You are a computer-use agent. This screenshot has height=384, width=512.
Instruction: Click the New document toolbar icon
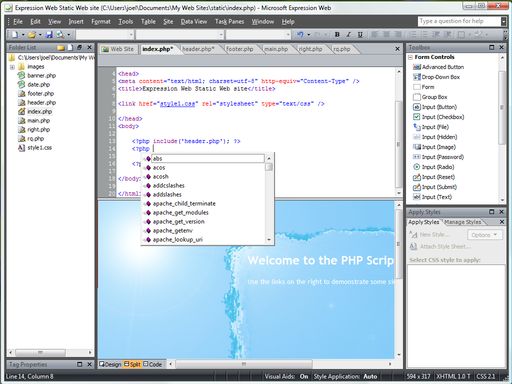pos(15,34)
